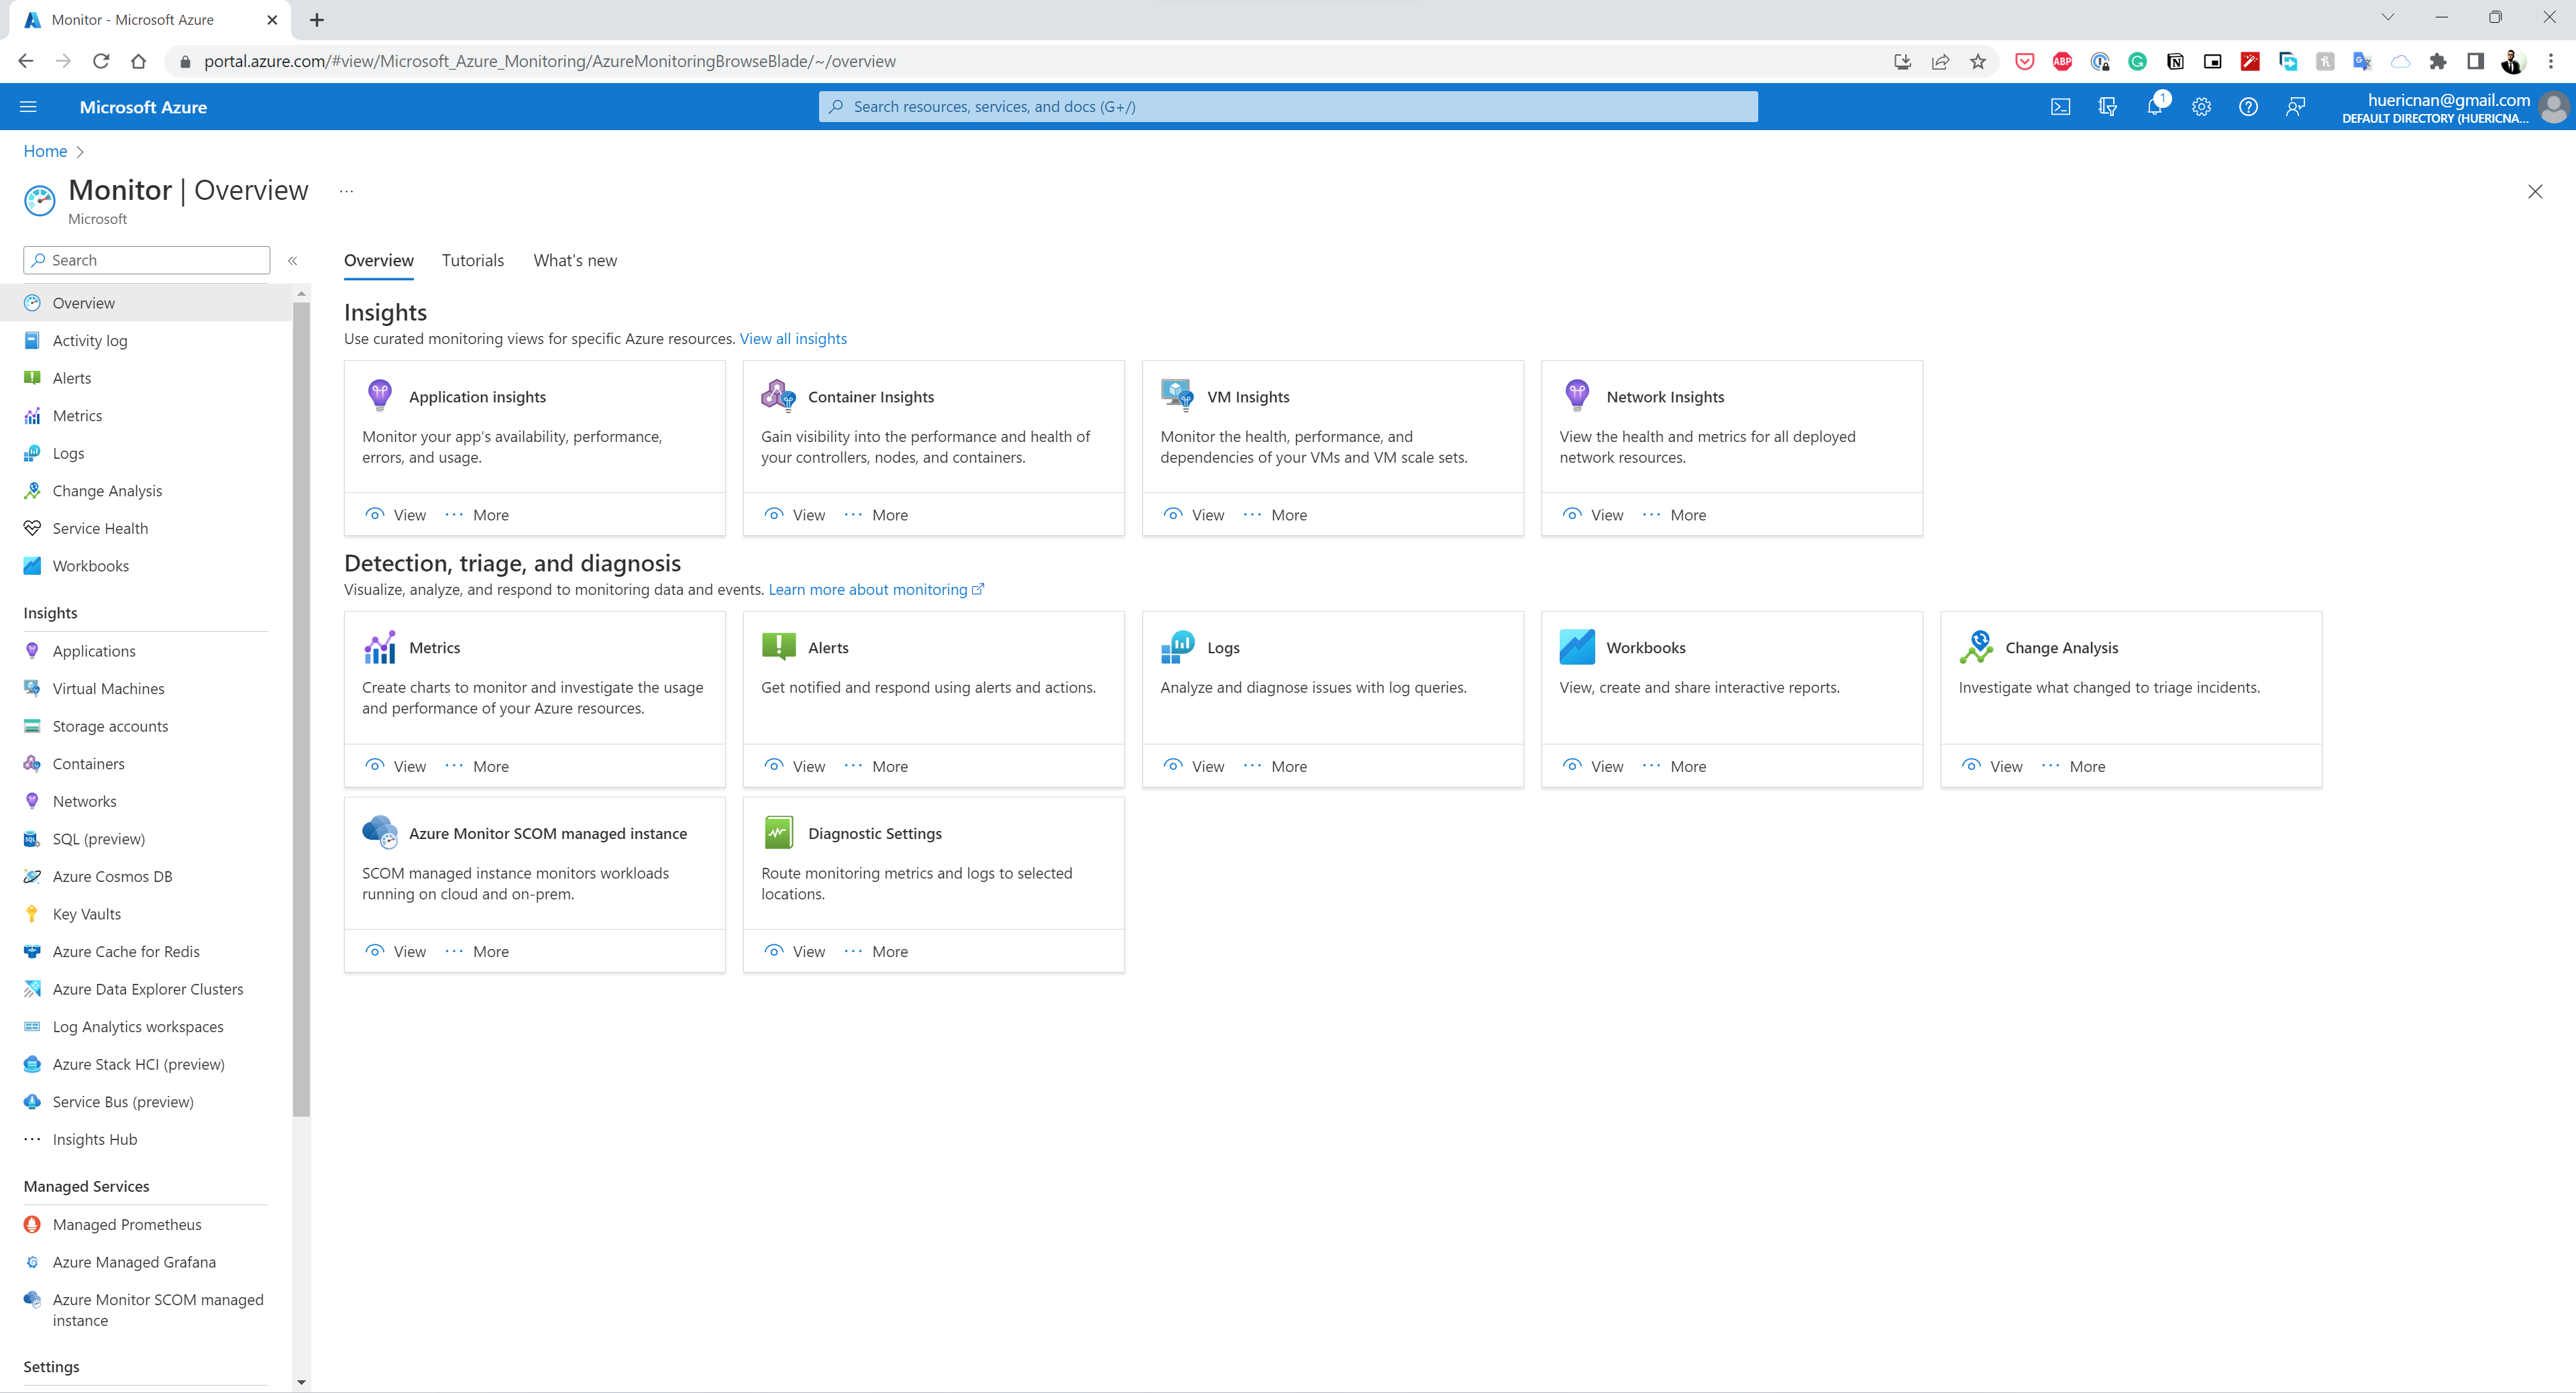Open the feedback icon in header
The height and width of the screenshot is (1393, 2576).
click(2295, 107)
